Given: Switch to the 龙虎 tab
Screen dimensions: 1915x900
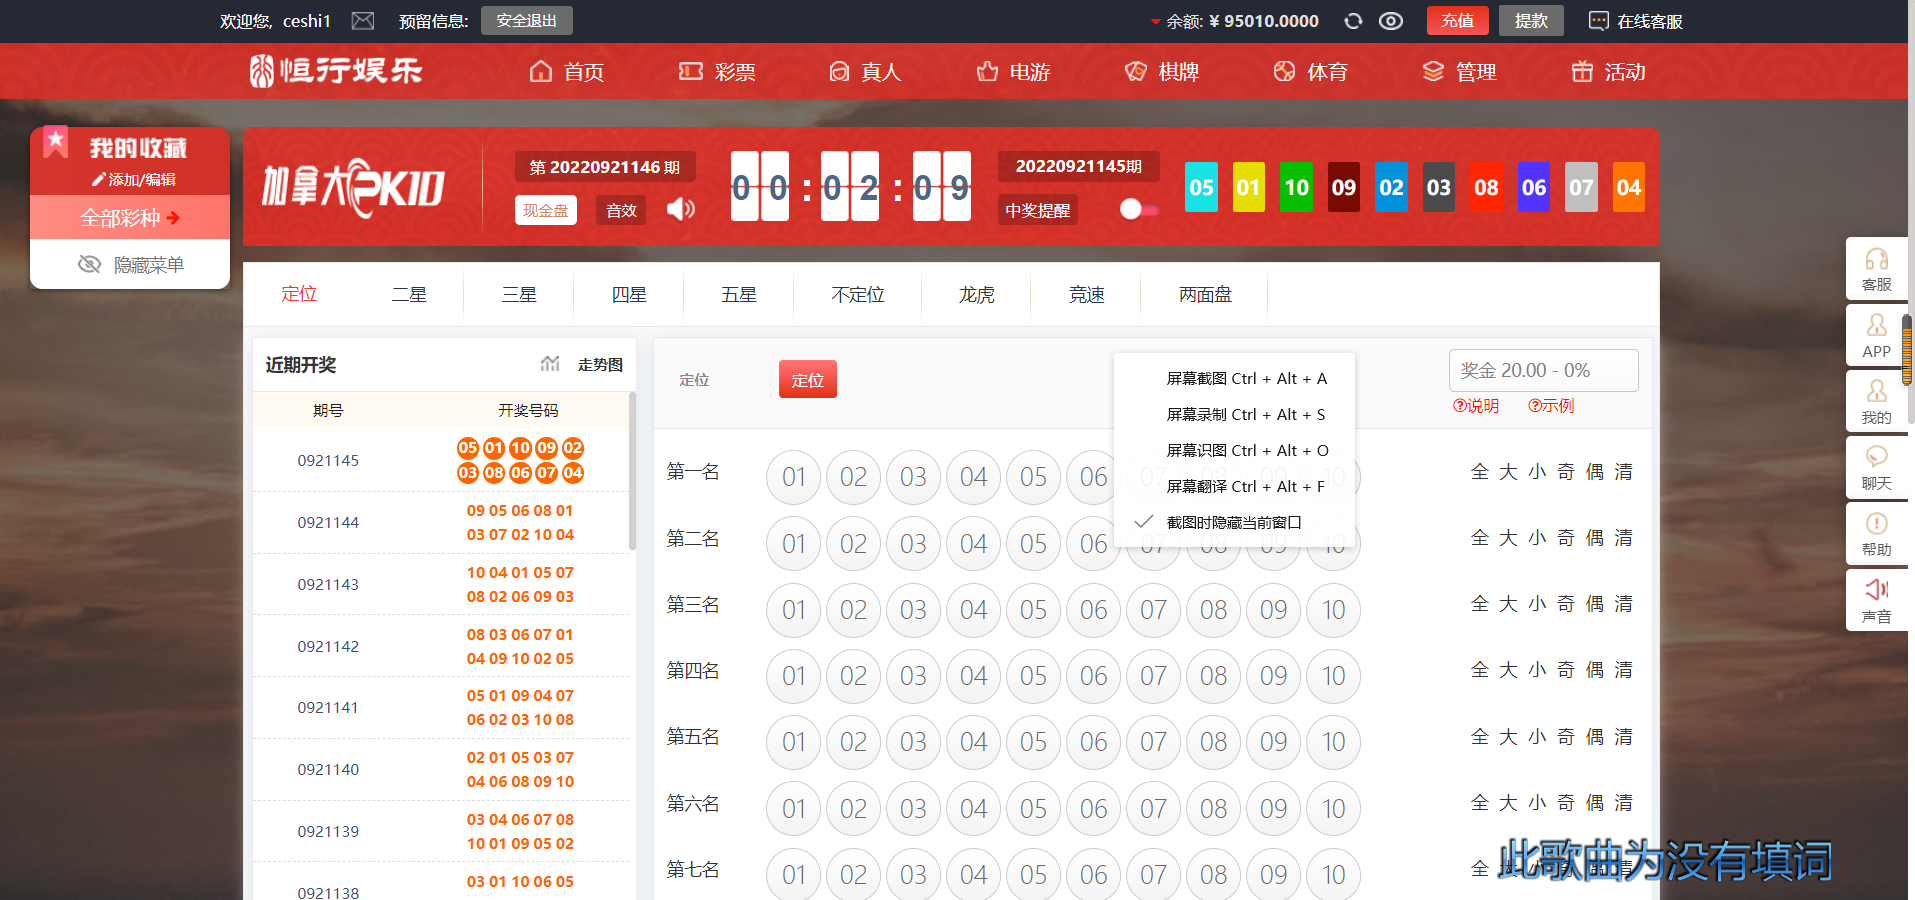Looking at the screenshot, I should click(976, 295).
